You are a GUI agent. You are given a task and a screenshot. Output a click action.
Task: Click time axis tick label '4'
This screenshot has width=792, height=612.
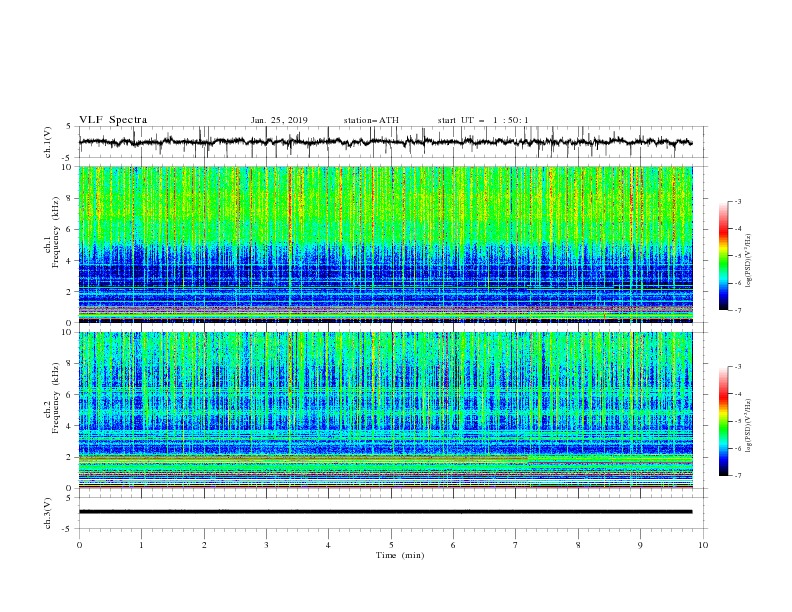tap(328, 545)
